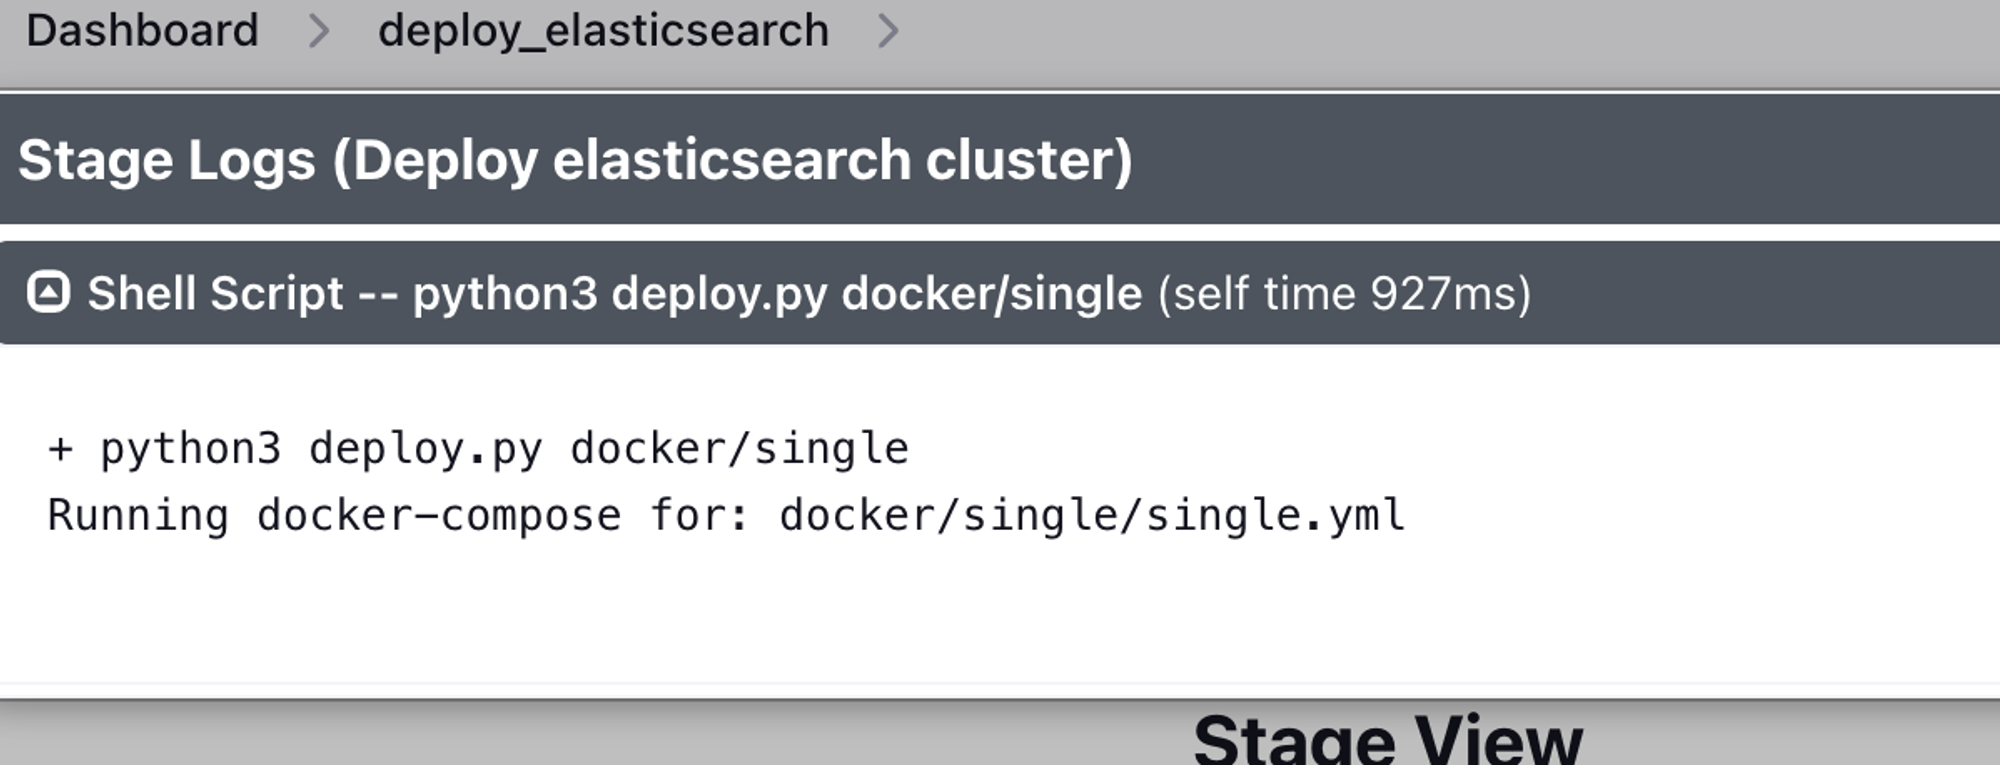Select 'Stage Logs (Deploy elasticsearch cluster)' title
Image resolution: width=2000 pixels, height=765 pixels.
pyautogui.click(x=575, y=160)
